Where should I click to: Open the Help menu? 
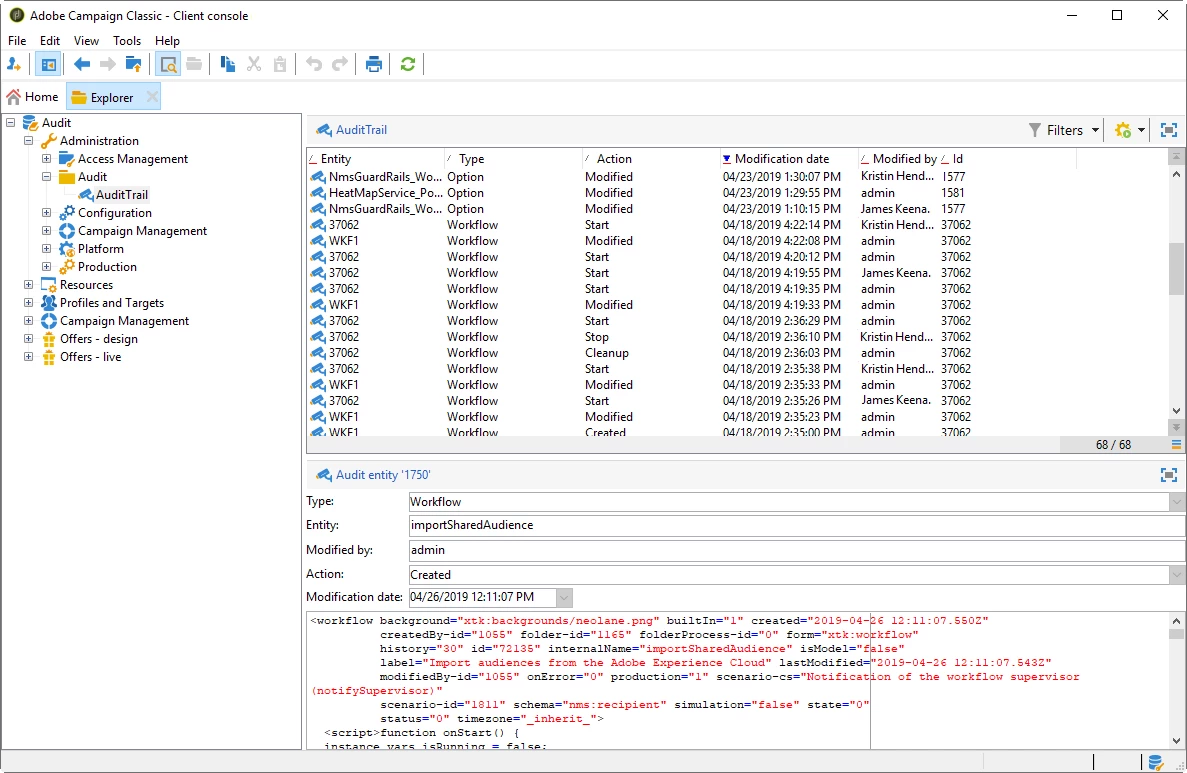167,41
